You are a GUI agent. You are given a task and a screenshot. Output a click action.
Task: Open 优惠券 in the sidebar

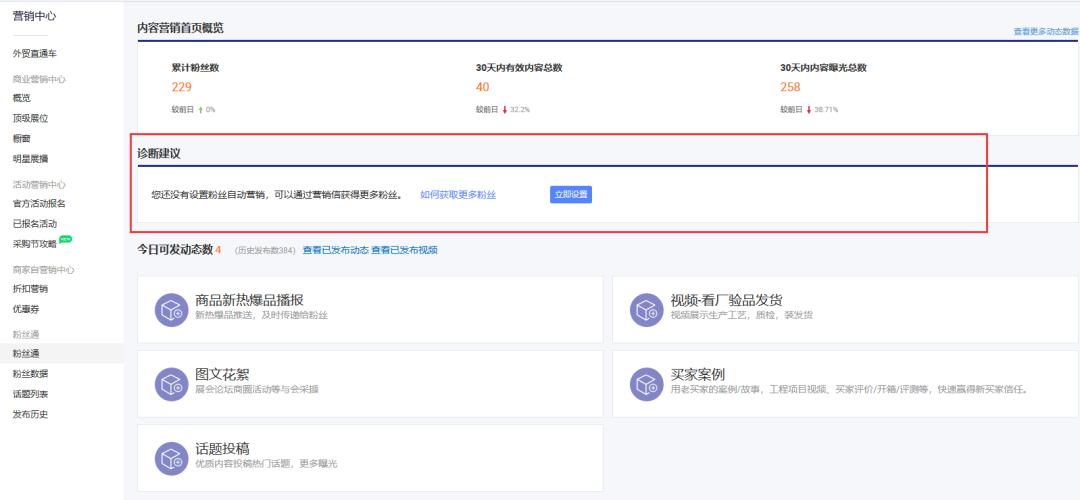tap(25, 309)
